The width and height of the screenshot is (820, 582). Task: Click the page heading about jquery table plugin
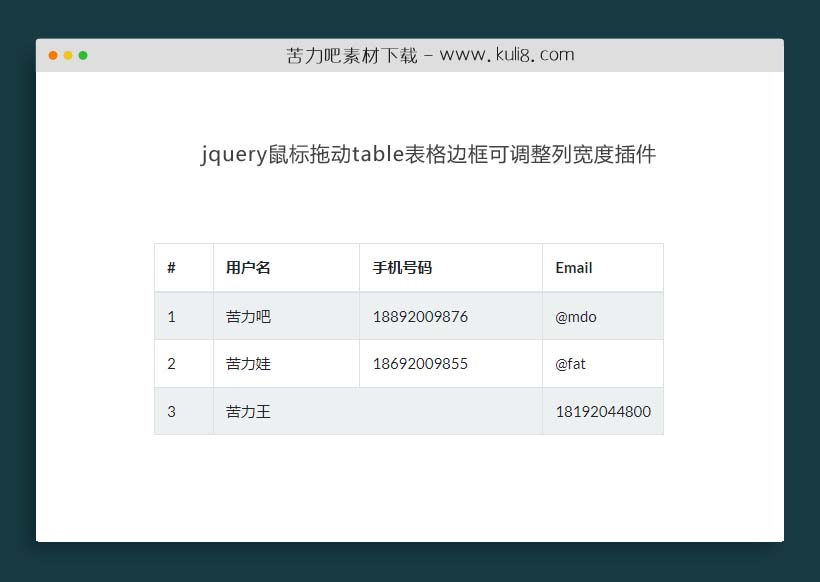tap(430, 155)
